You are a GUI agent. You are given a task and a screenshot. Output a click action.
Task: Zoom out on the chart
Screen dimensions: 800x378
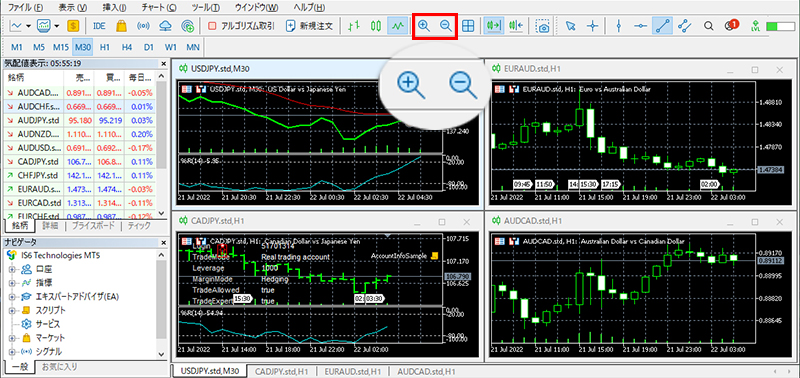pos(446,26)
